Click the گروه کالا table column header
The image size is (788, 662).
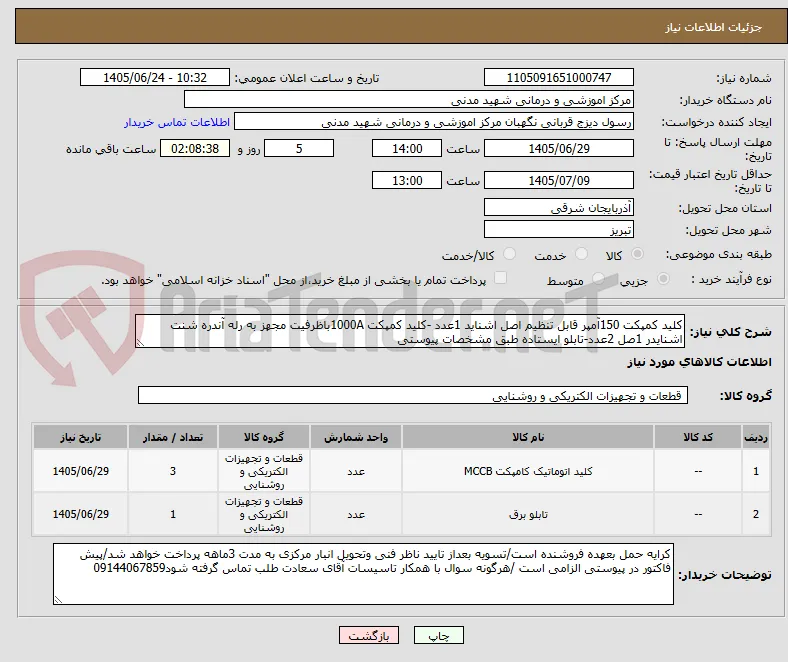(x=264, y=437)
